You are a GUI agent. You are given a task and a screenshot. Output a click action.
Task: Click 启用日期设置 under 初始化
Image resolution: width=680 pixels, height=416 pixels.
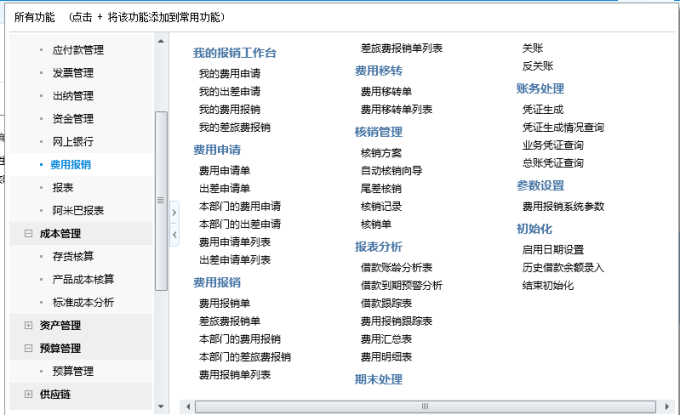(x=553, y=250)
